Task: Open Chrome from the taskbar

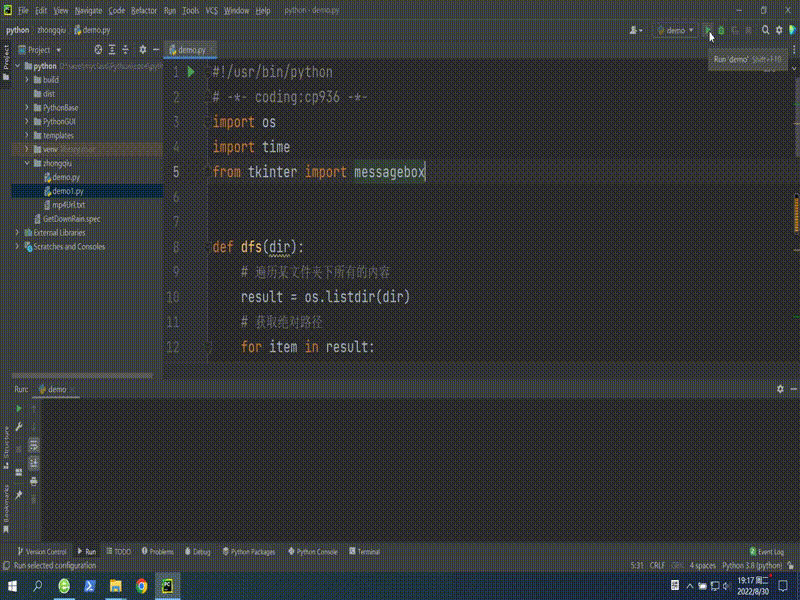Action: tap(141, 586)
